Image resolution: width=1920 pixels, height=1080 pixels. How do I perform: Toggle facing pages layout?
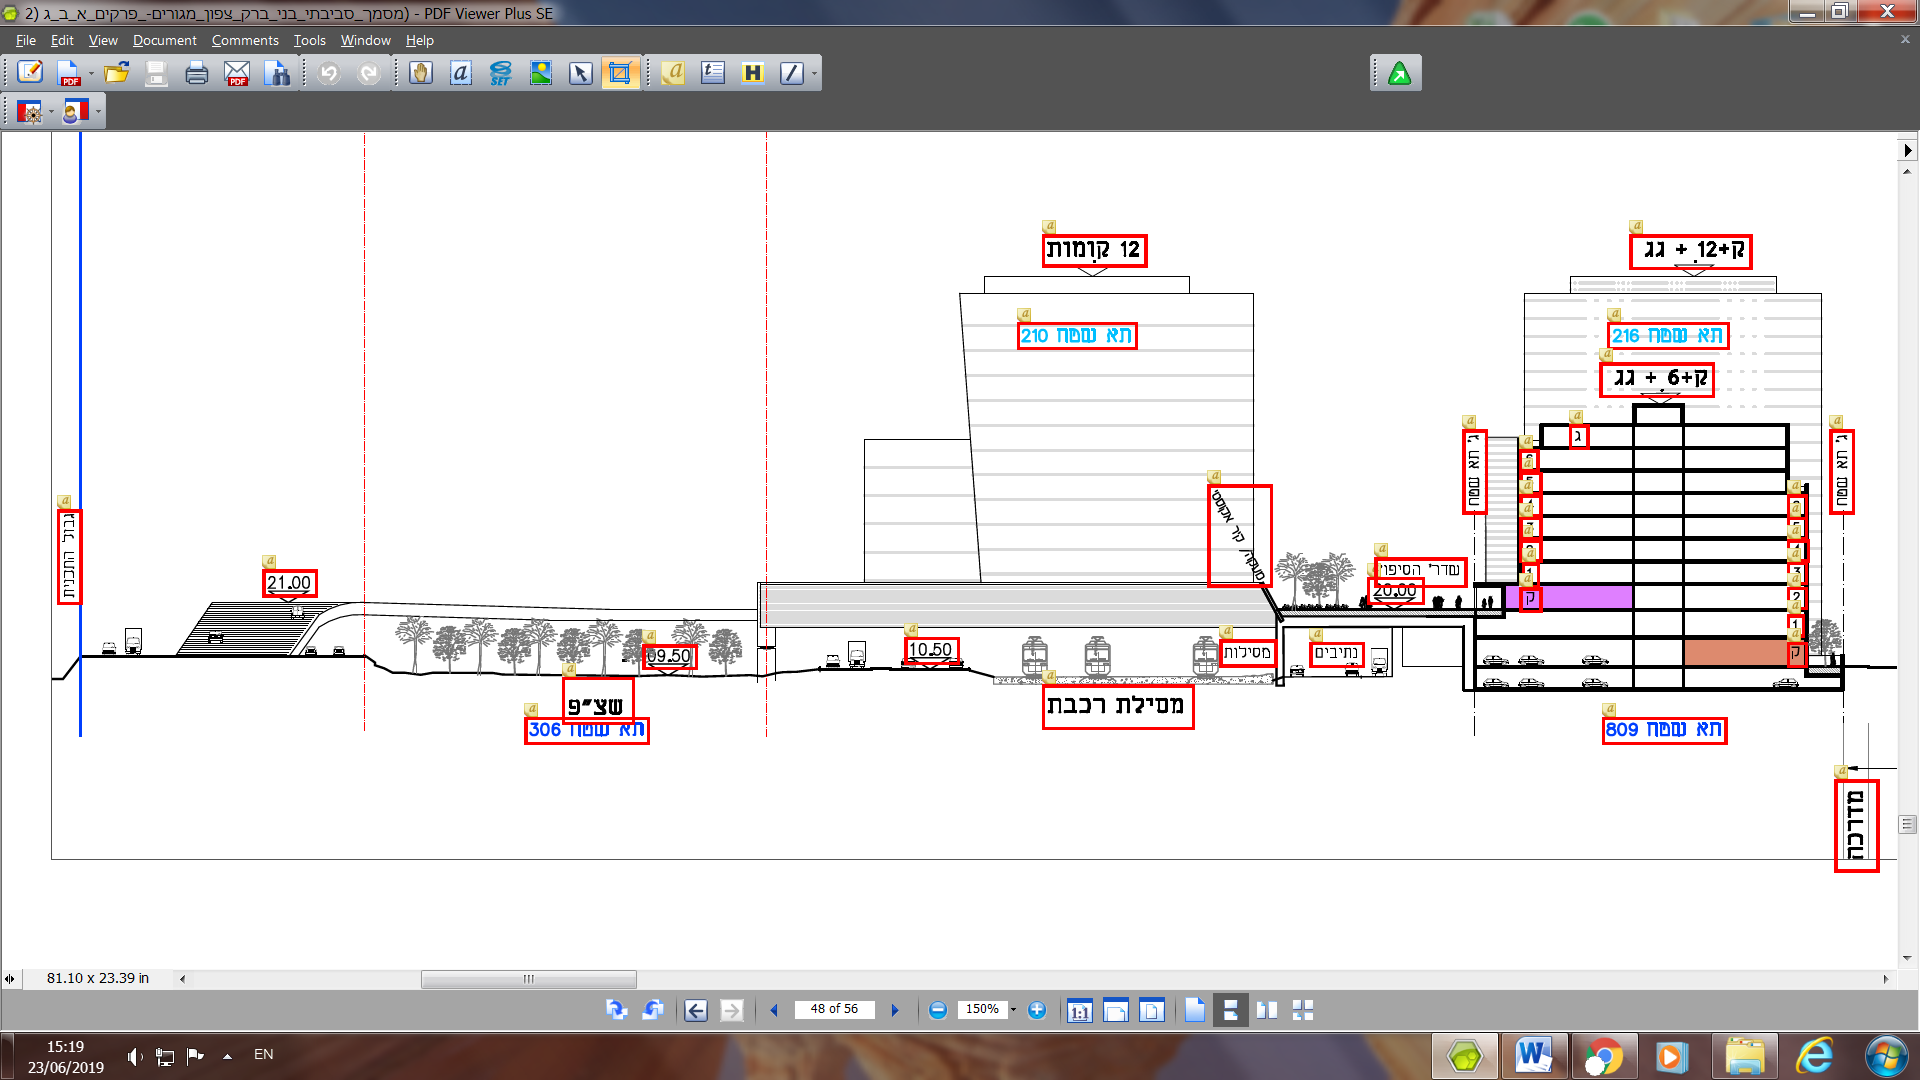(x=1266, y=1010)
